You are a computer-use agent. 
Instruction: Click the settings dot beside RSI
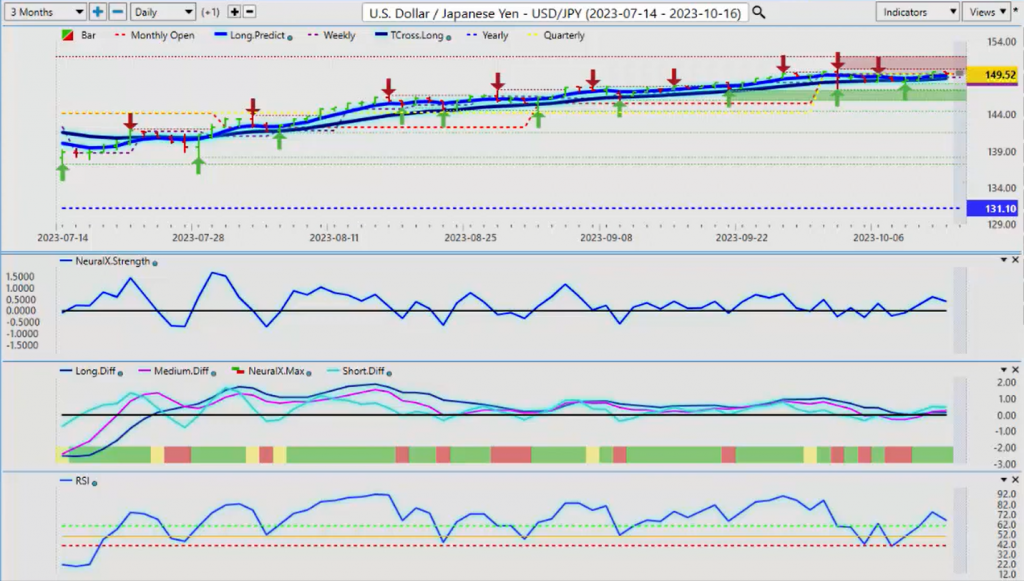click(x=95, y=483)
